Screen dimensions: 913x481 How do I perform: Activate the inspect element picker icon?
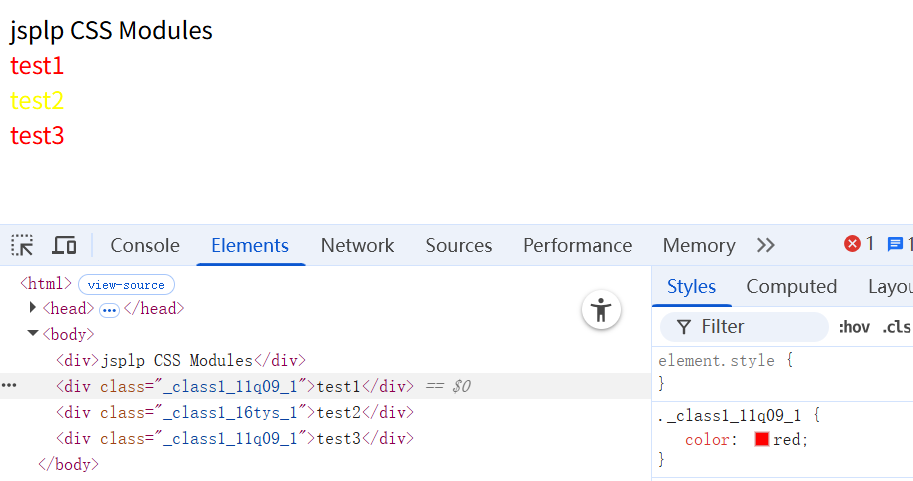[x=22, y=245]
